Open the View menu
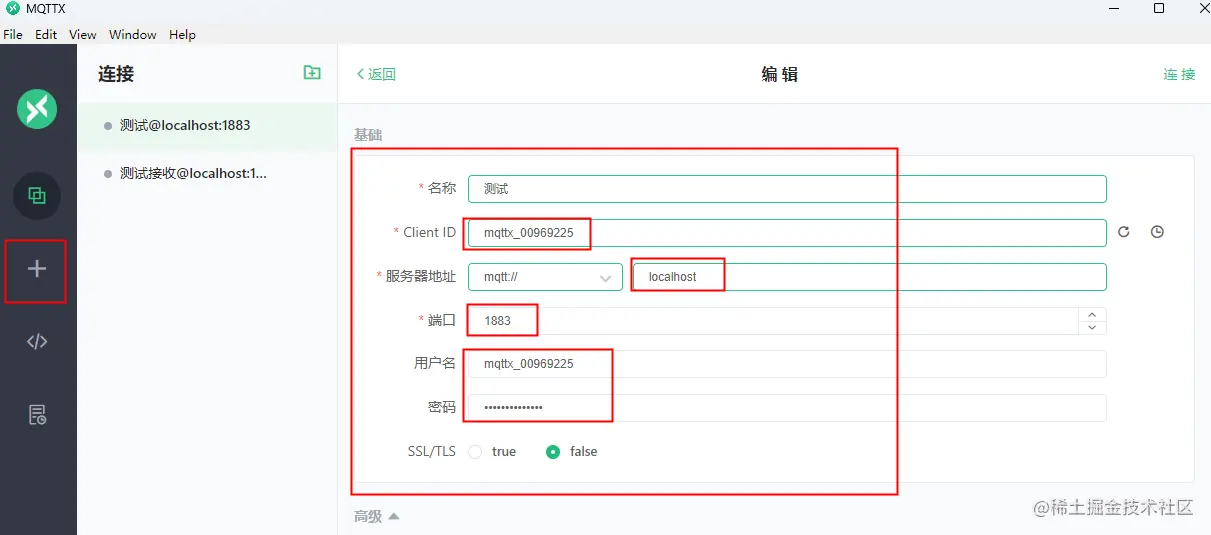The width and height of the screenshot is (1211, 535). coord(83,34)
